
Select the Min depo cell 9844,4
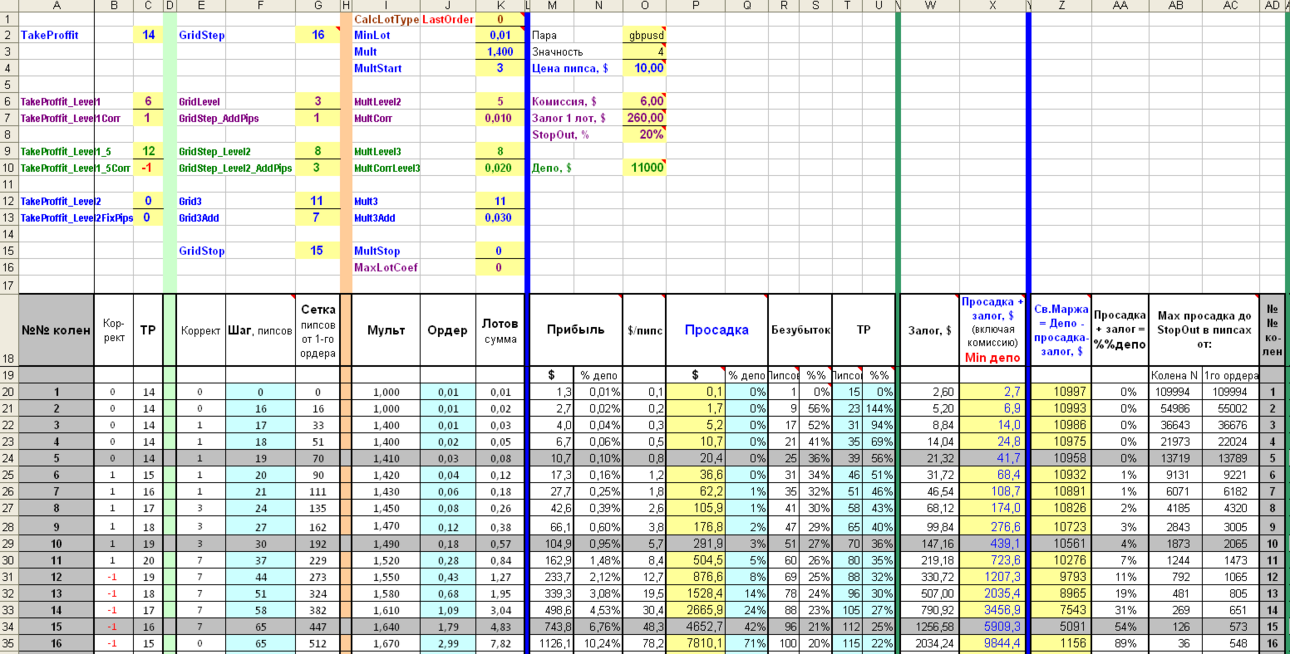(992, 643)
